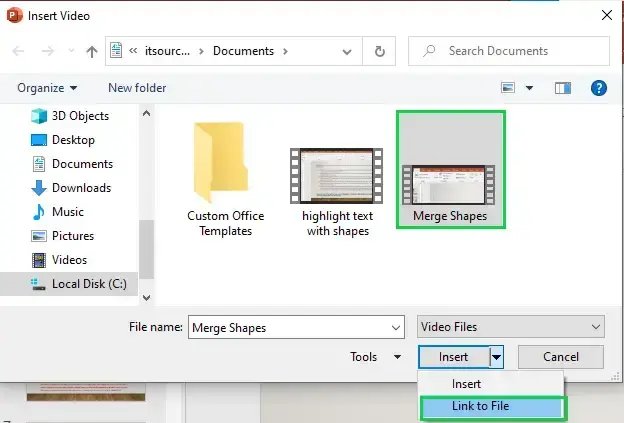Expand the chevron after Documents breadcrumb
The width and height of the screenshot is (624, 423).
coord(285,51)
